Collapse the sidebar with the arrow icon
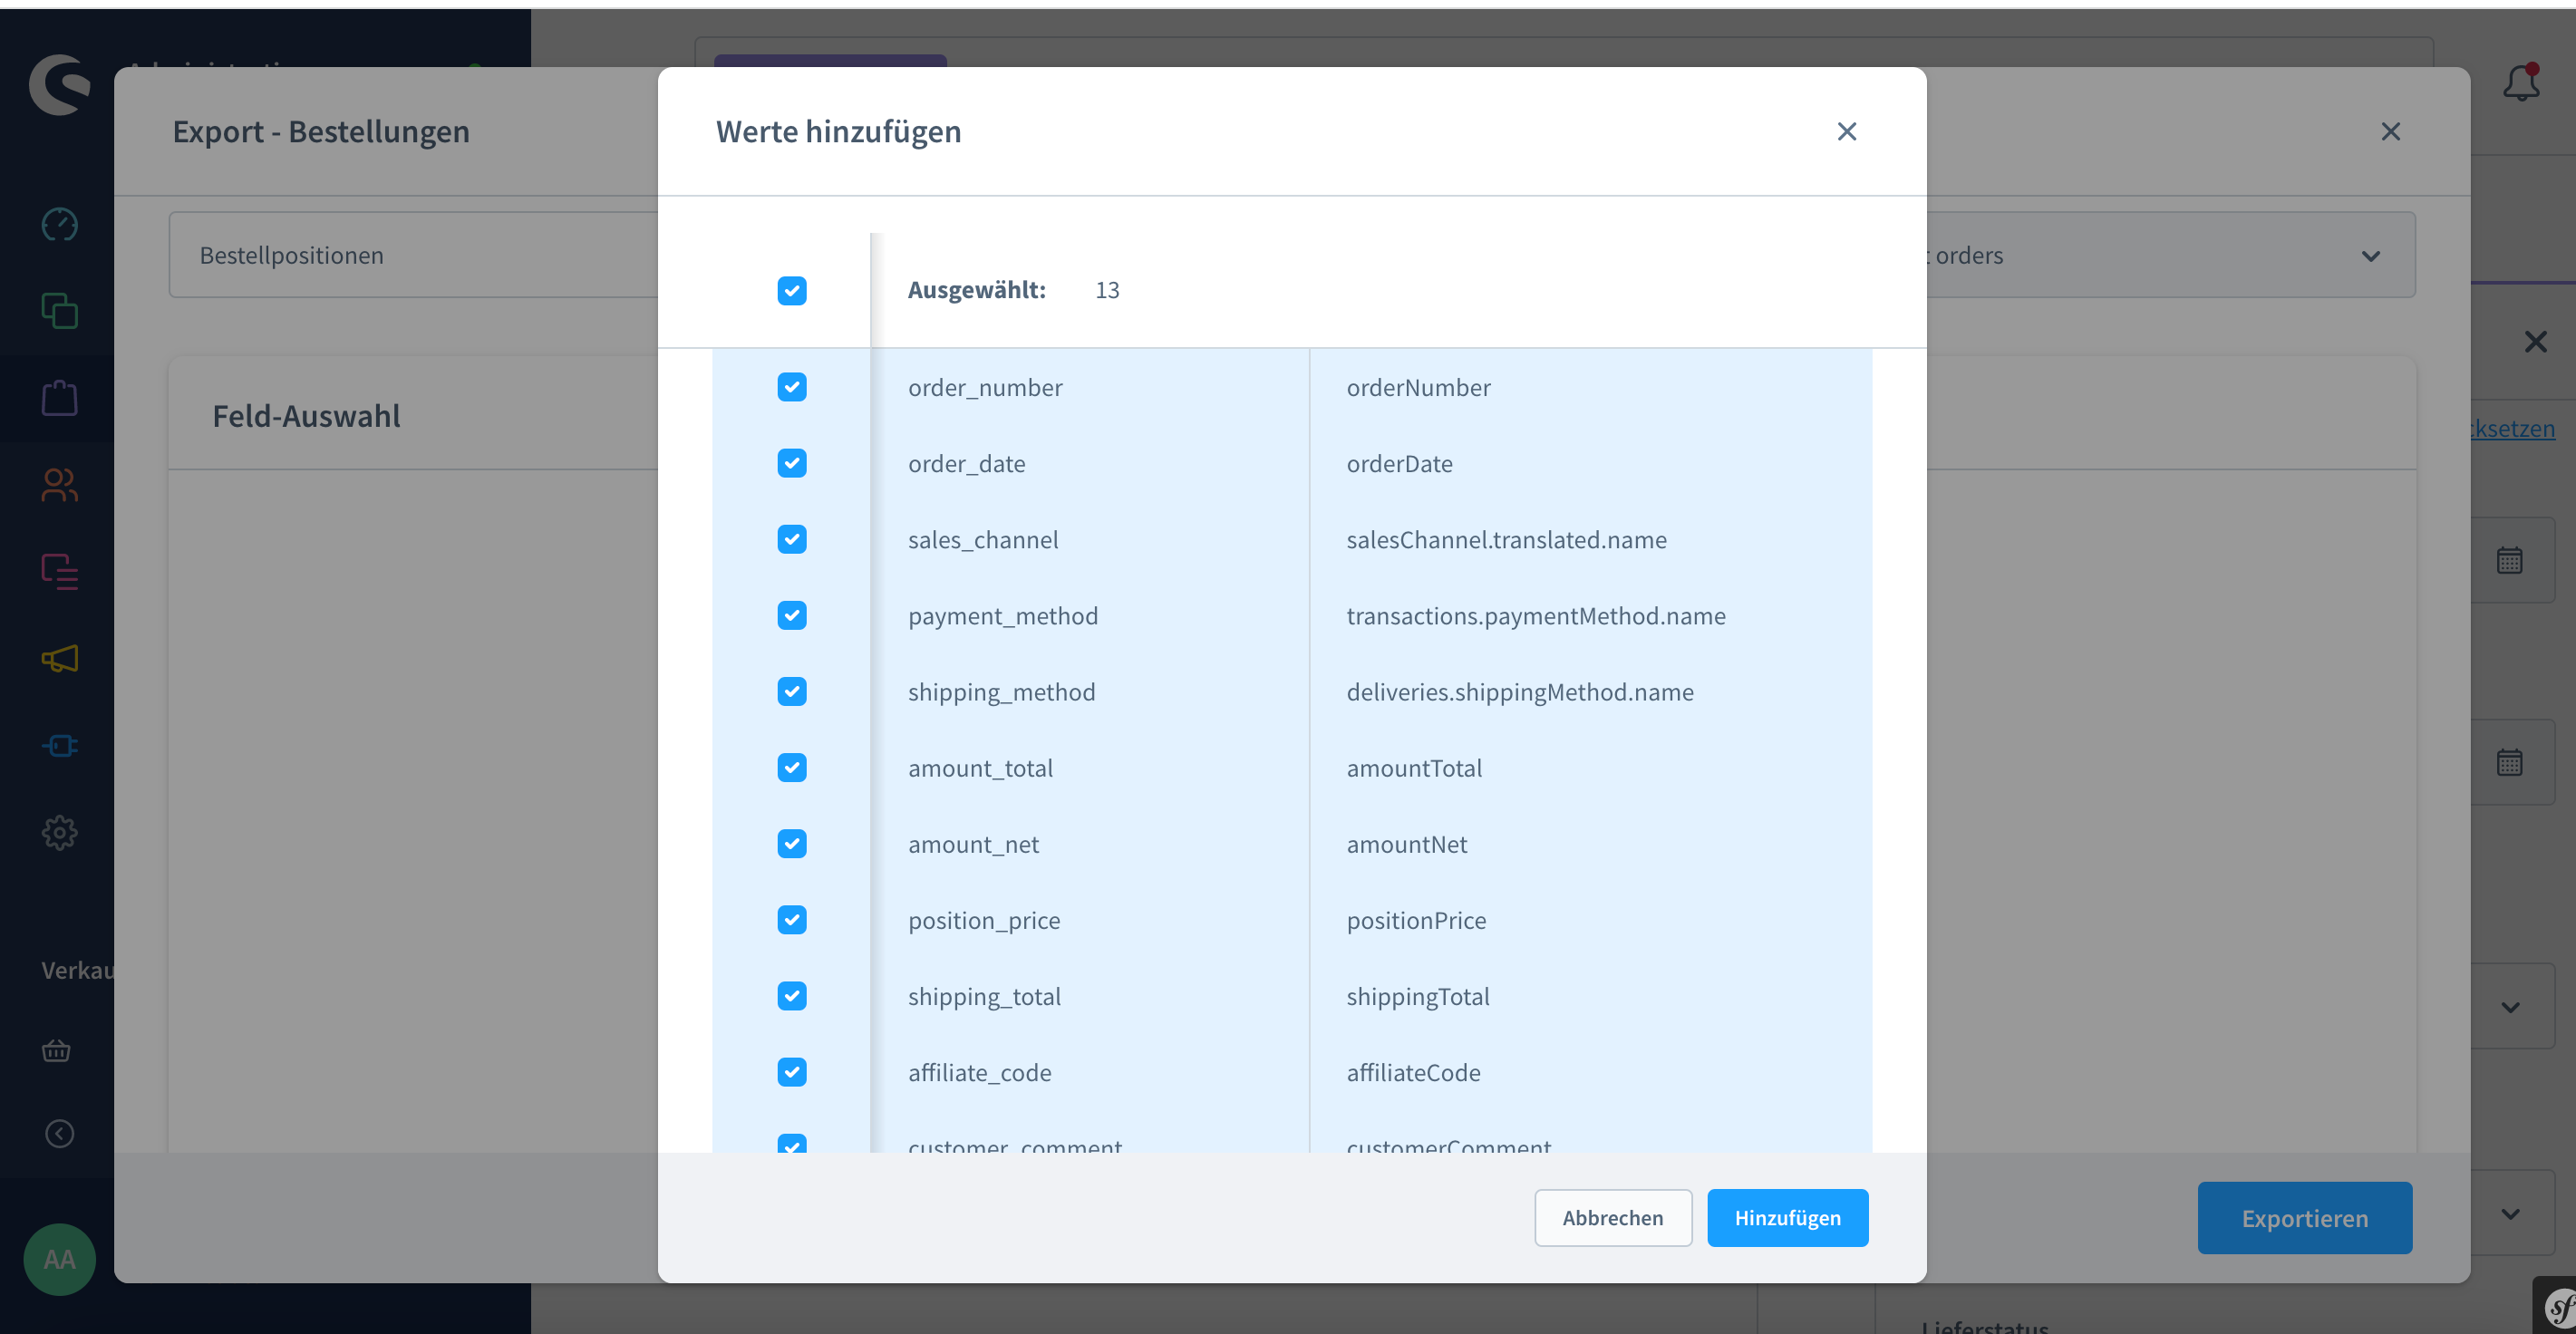 click(60, 1133)
